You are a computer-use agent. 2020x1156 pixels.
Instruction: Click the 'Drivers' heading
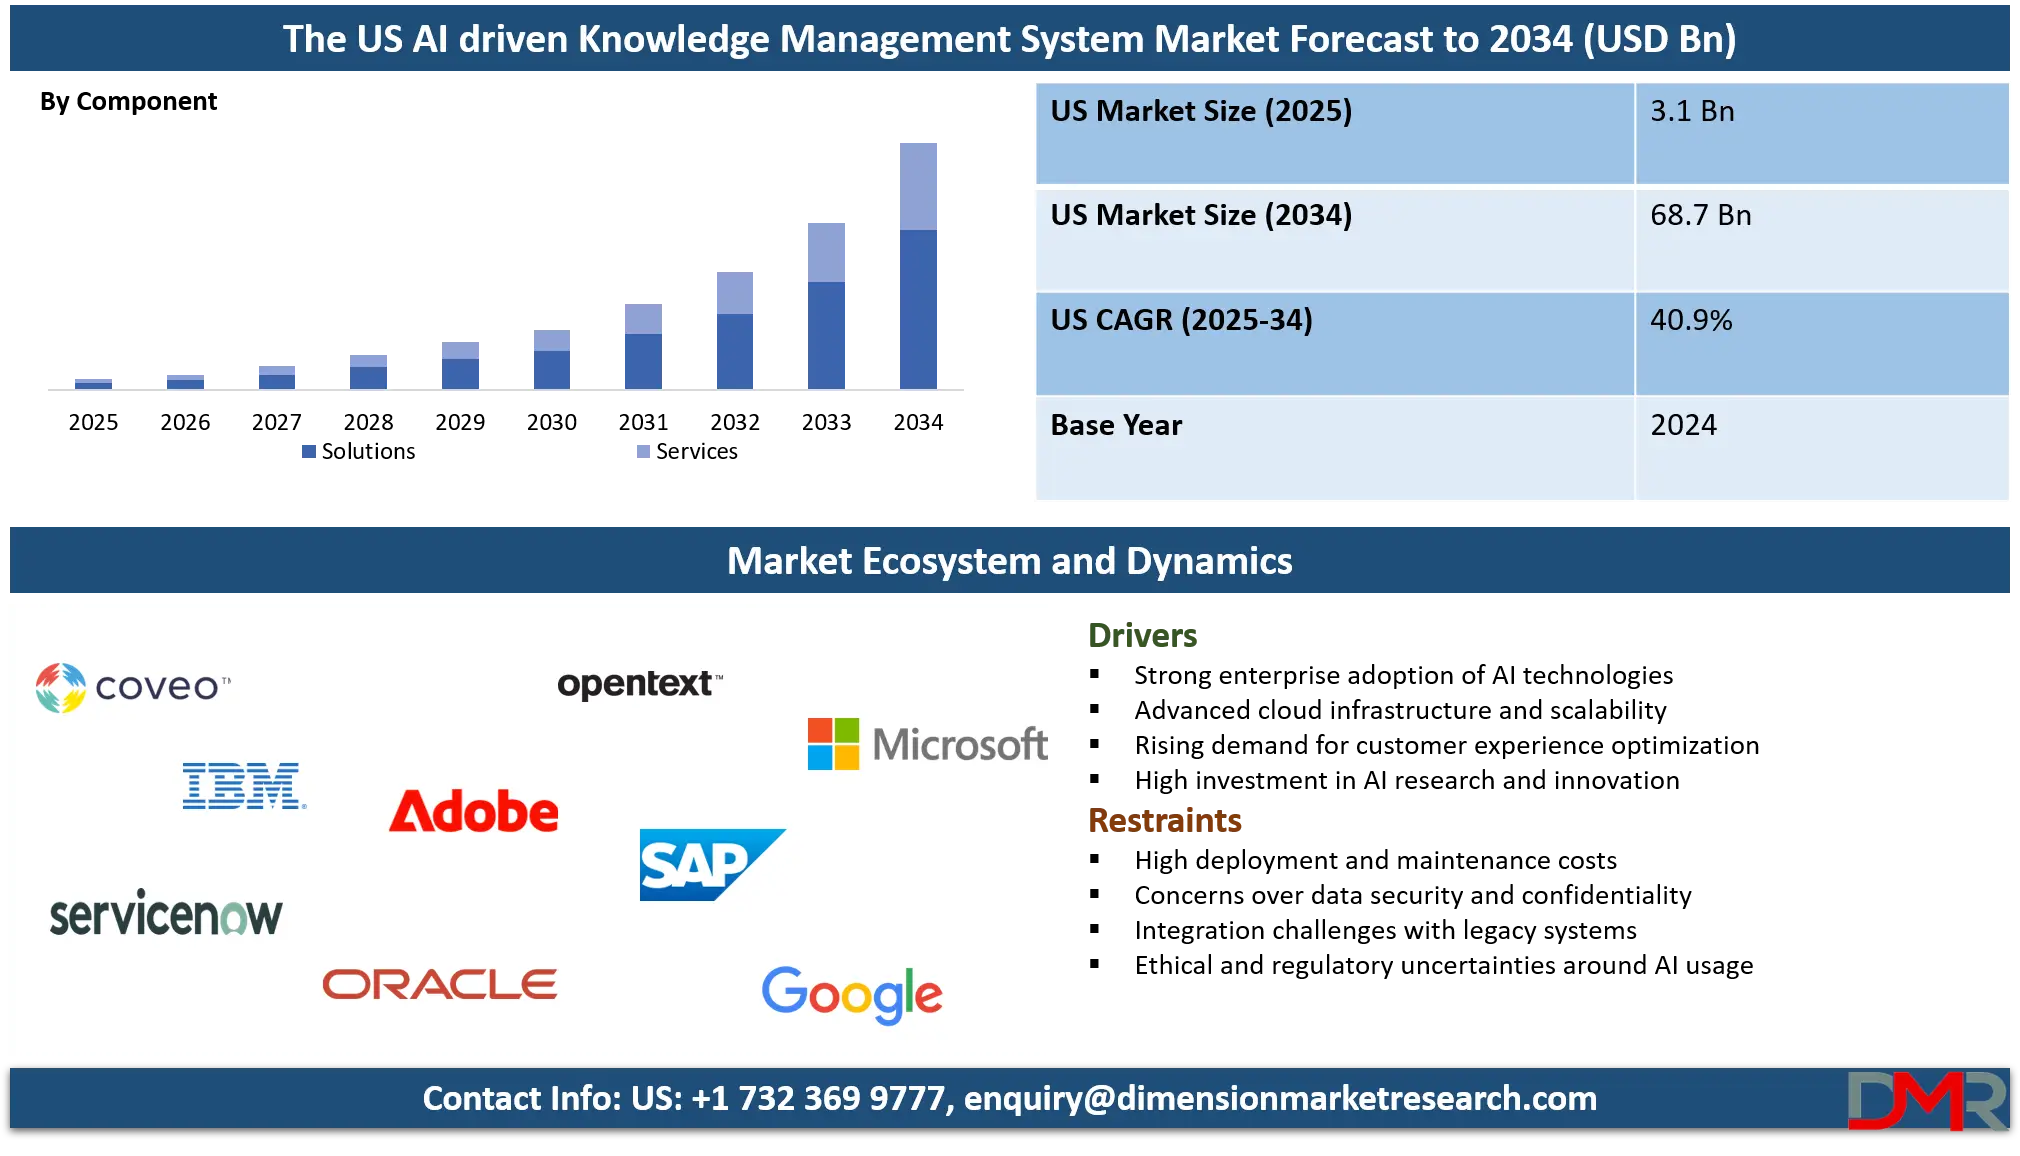coord(1142,635)
